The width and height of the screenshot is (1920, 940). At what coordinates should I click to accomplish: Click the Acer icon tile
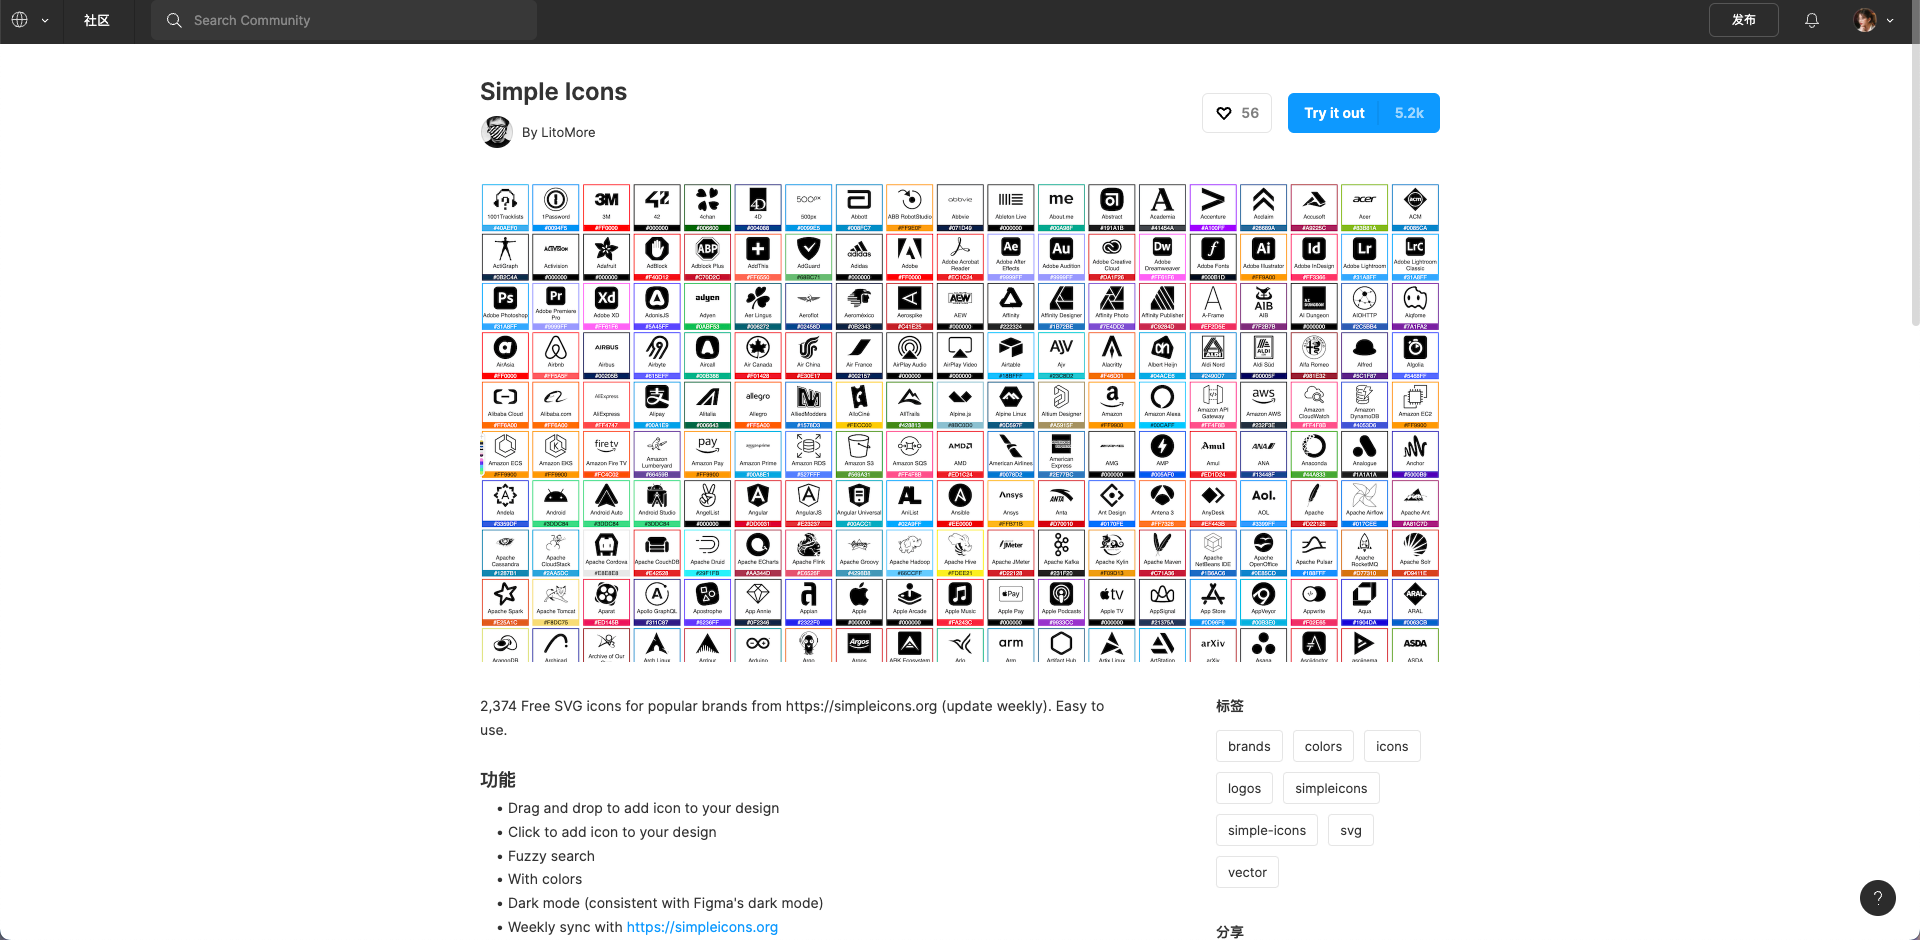point(1365,208)
